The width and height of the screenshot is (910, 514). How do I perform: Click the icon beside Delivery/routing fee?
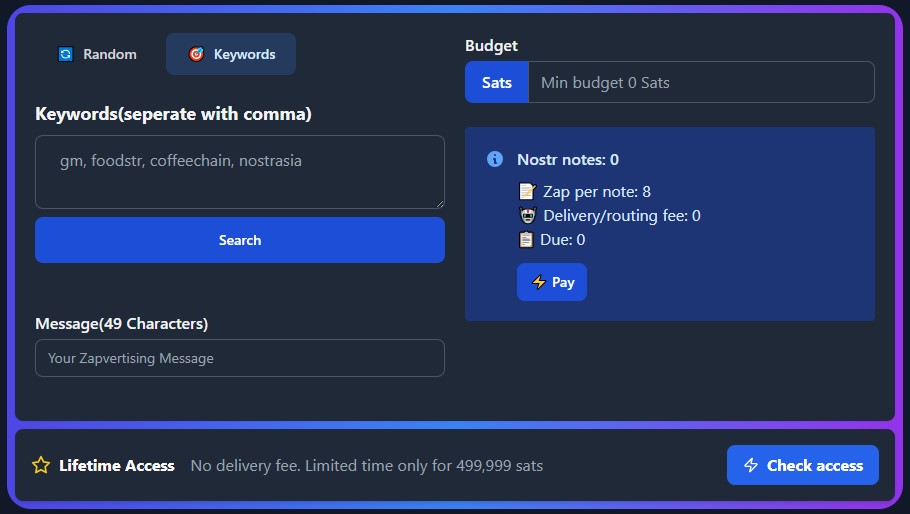tap(527, 215)
